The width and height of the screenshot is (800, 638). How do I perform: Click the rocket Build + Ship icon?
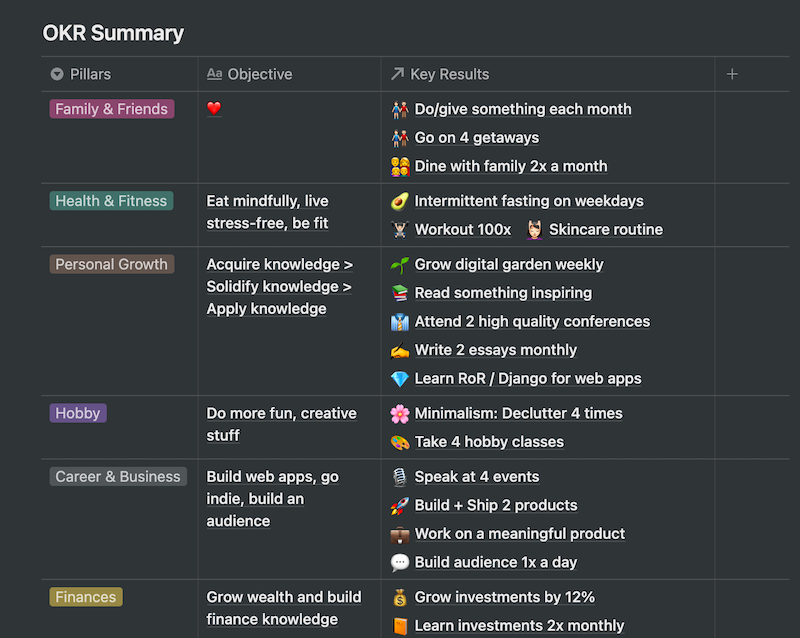(x=399, y=505)
